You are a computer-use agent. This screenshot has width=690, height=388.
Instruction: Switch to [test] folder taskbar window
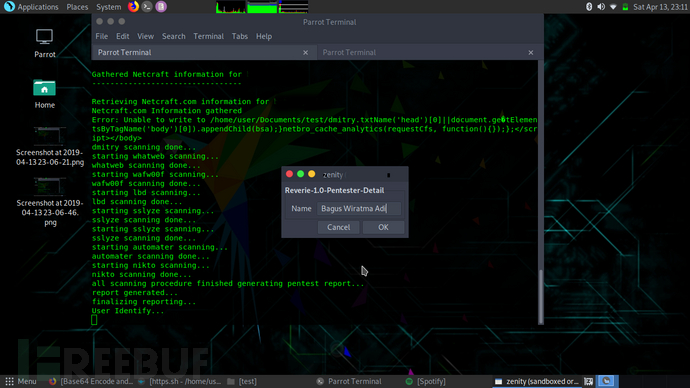click(242, 381)
